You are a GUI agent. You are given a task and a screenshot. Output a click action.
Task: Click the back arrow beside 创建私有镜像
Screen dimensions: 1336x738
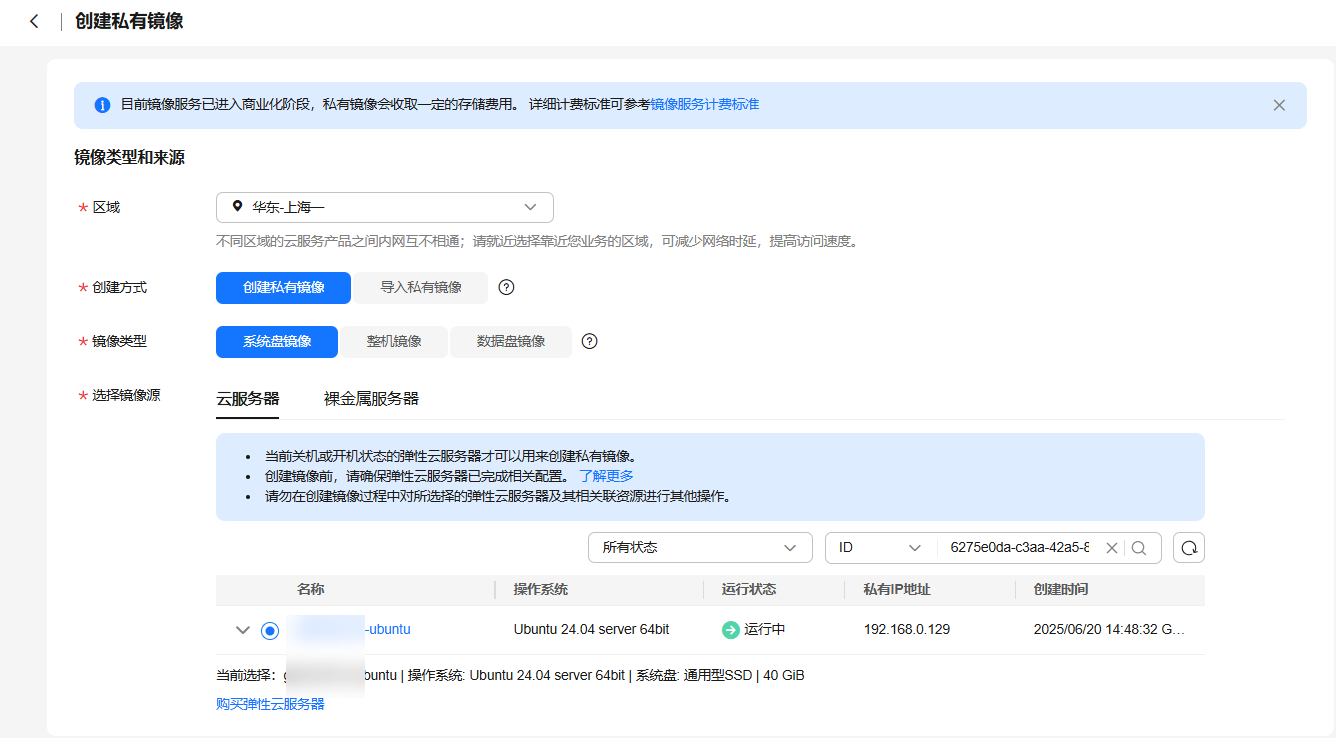[x=34, y=21]
